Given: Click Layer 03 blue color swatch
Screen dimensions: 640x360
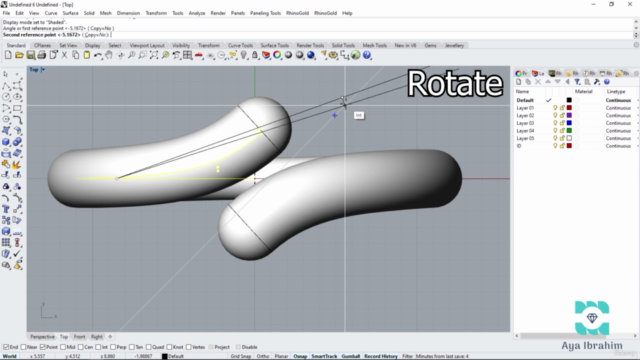Looking at the screenshot, I should (569, 123).
